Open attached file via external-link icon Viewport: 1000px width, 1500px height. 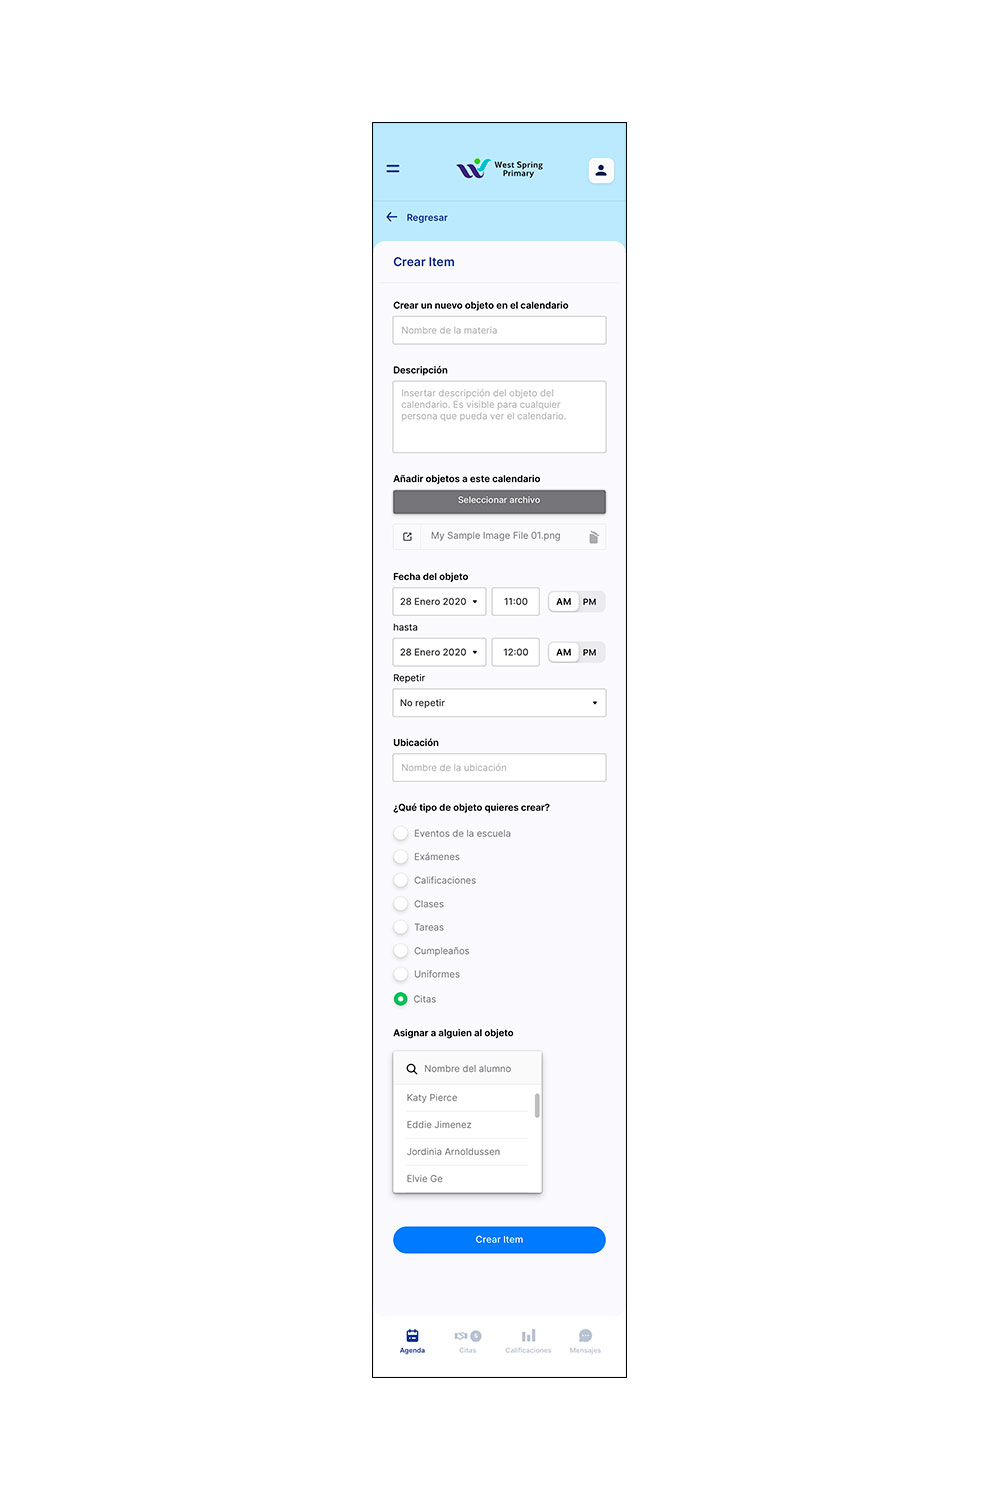click(407, 537)
